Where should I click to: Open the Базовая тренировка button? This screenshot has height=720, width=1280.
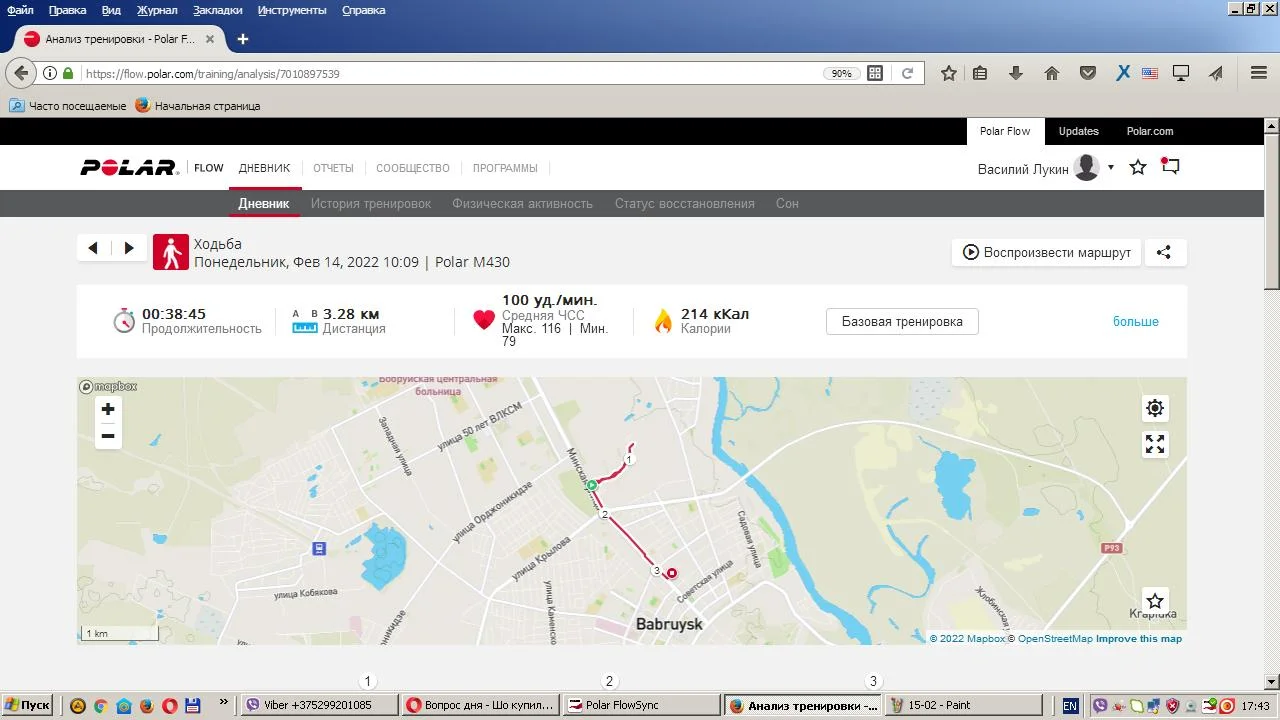(x=902, y=321)
